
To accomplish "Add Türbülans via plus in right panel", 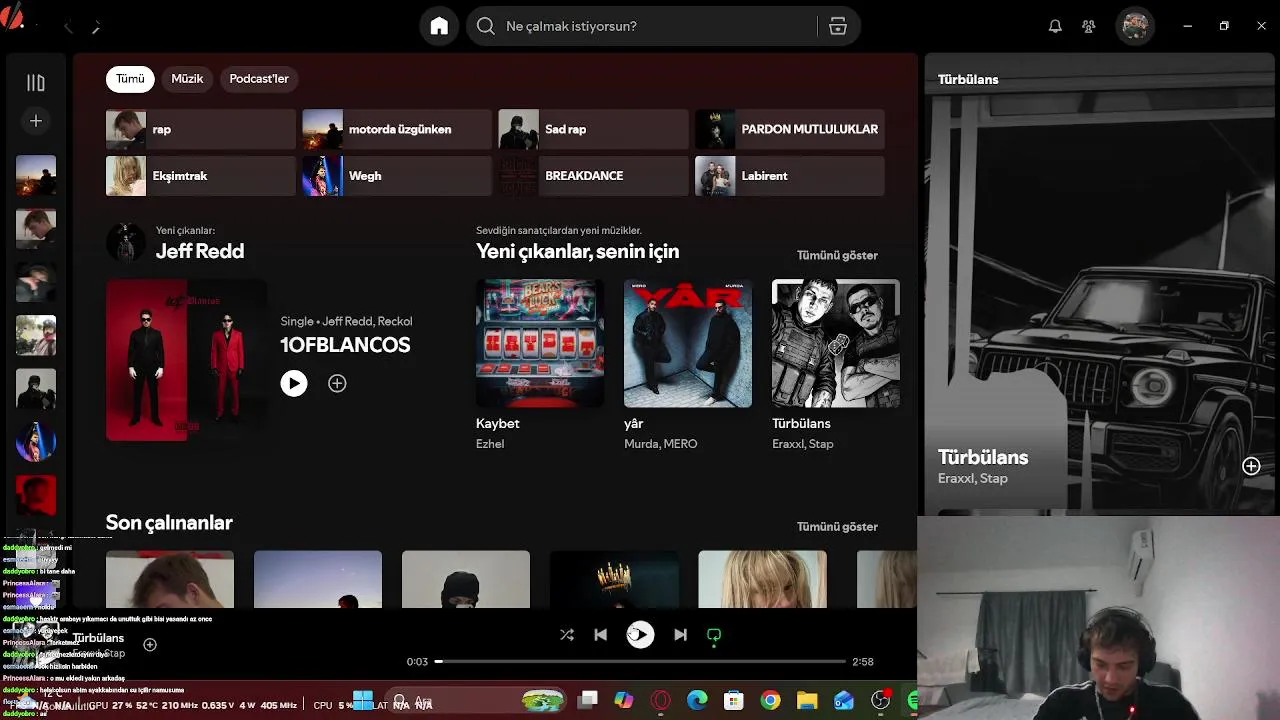I will pos(1251,466).
